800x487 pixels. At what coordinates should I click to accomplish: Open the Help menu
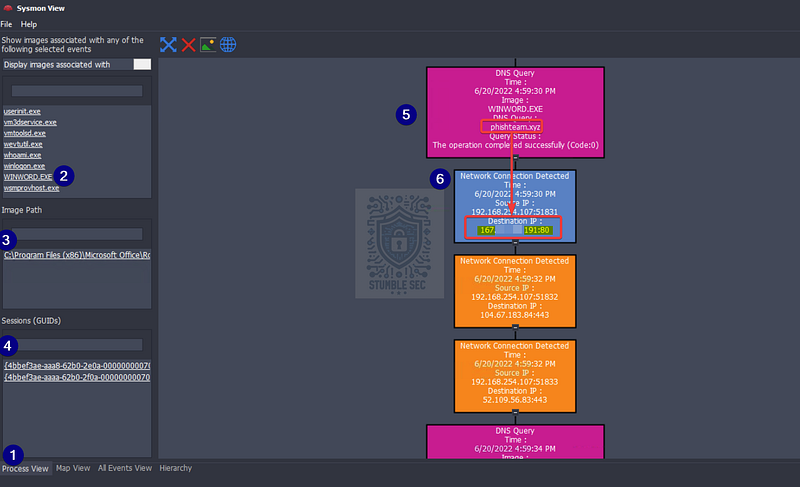[29, 24]
